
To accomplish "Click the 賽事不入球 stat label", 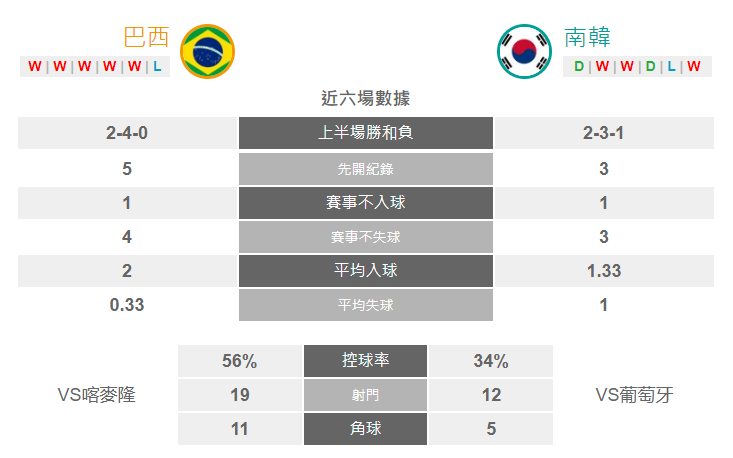I will tap(366, 203).
